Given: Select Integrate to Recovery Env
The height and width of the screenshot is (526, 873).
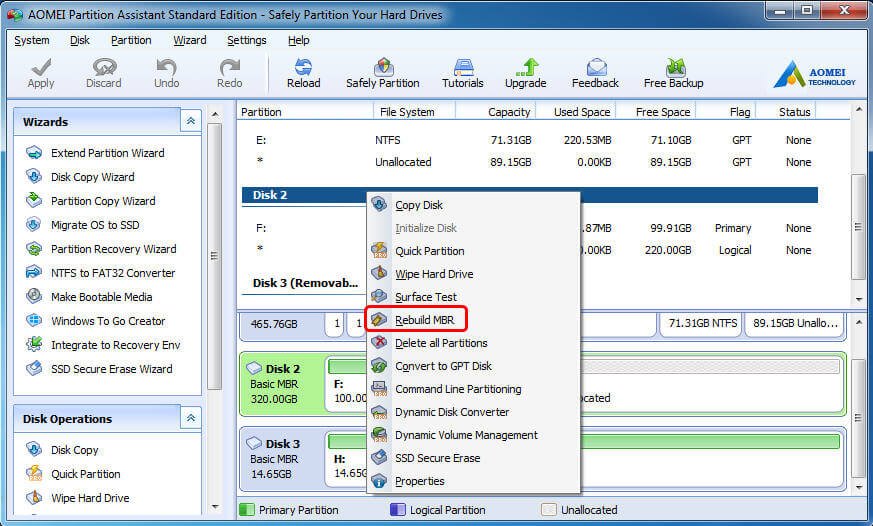Looking at the screenshot, I should click(x=103, y=345).
